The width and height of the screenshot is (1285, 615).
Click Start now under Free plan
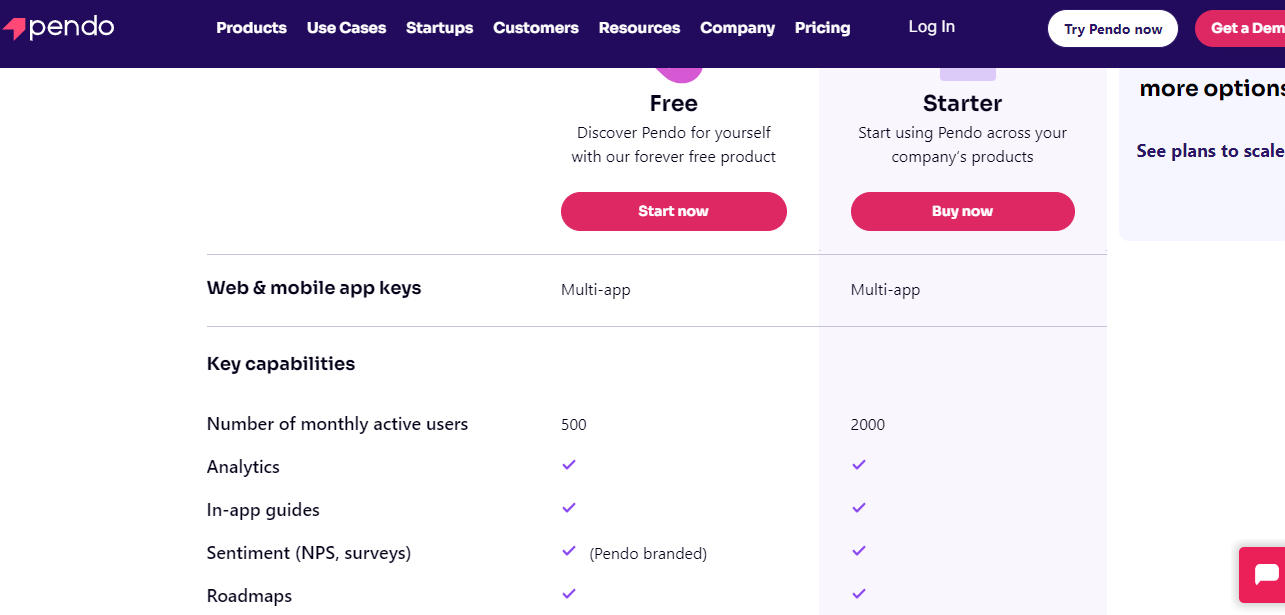pyautogui.click(x=673, y=211)
